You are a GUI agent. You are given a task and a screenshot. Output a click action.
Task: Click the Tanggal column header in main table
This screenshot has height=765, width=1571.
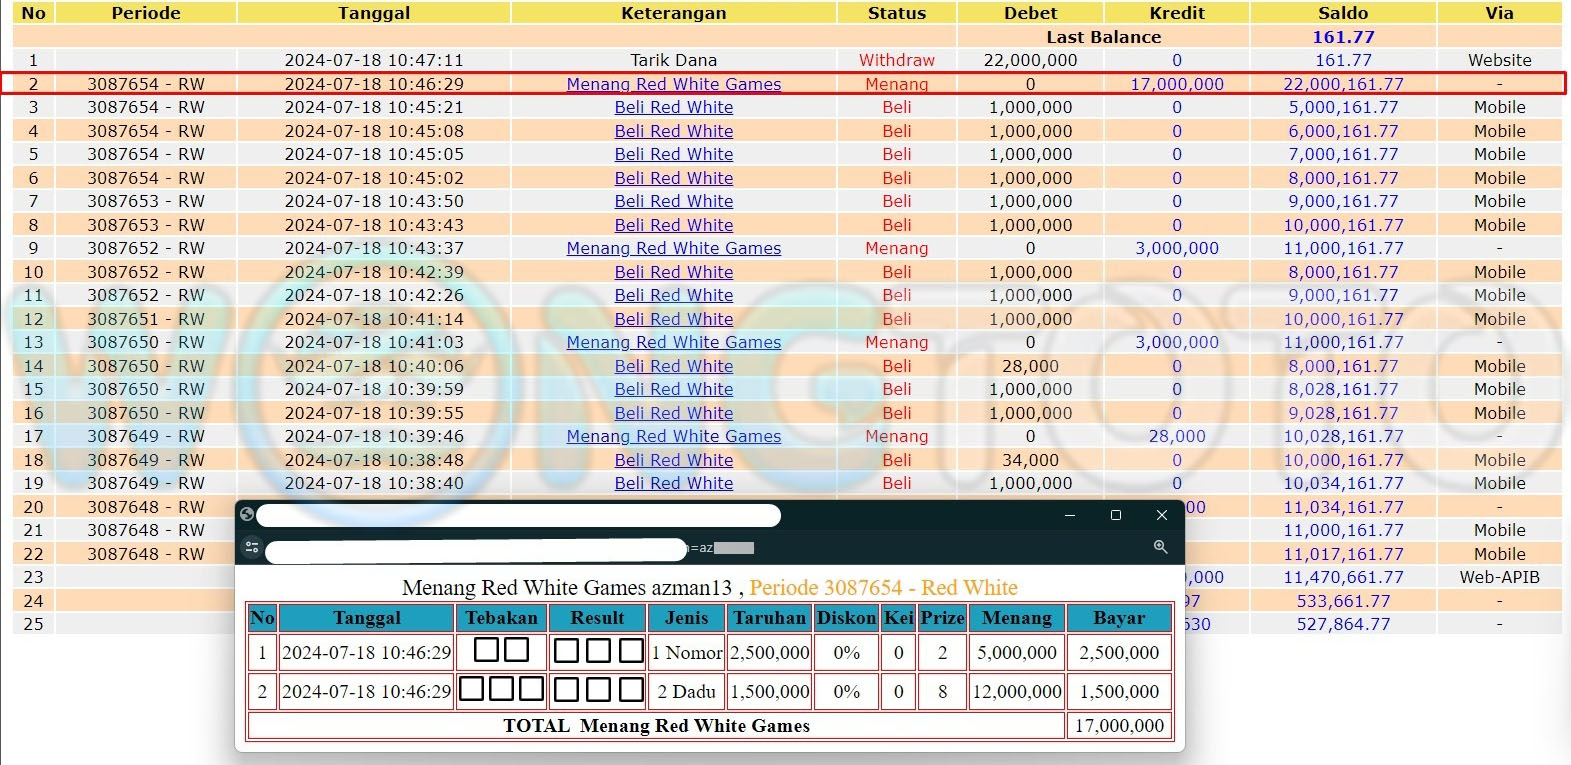[373, 13]
